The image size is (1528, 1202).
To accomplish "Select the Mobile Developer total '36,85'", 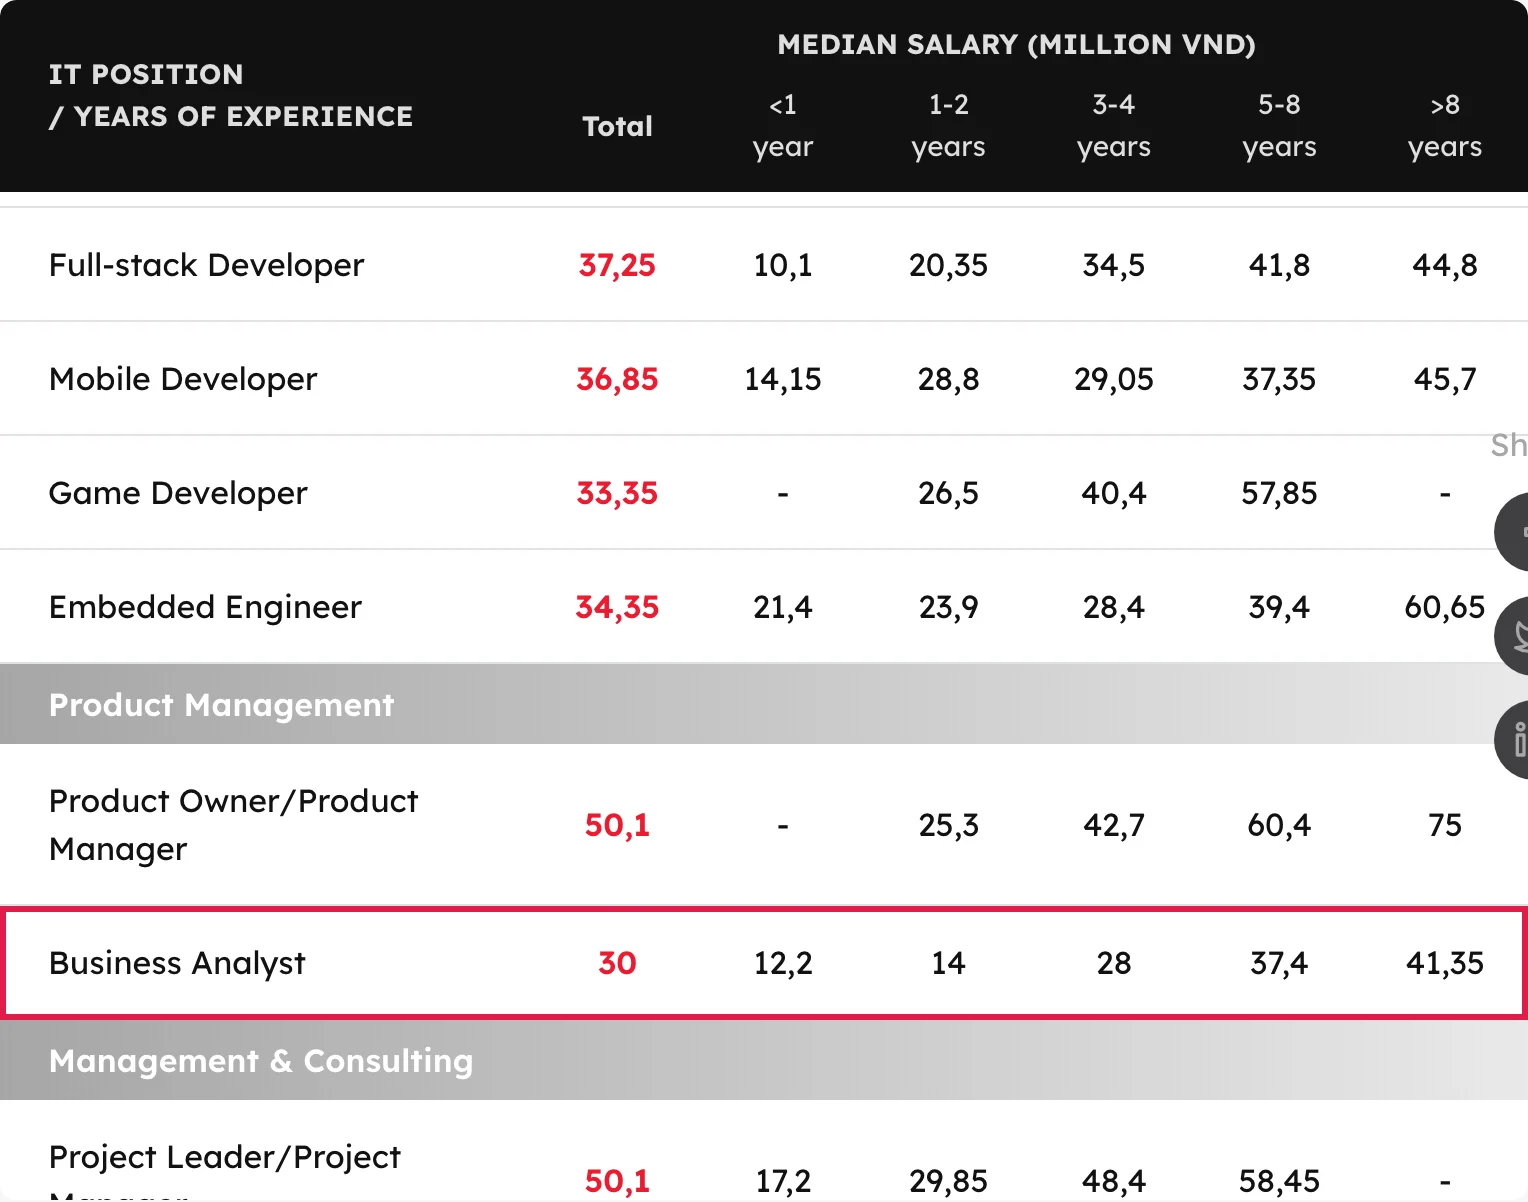I will [x=617, y=379].
